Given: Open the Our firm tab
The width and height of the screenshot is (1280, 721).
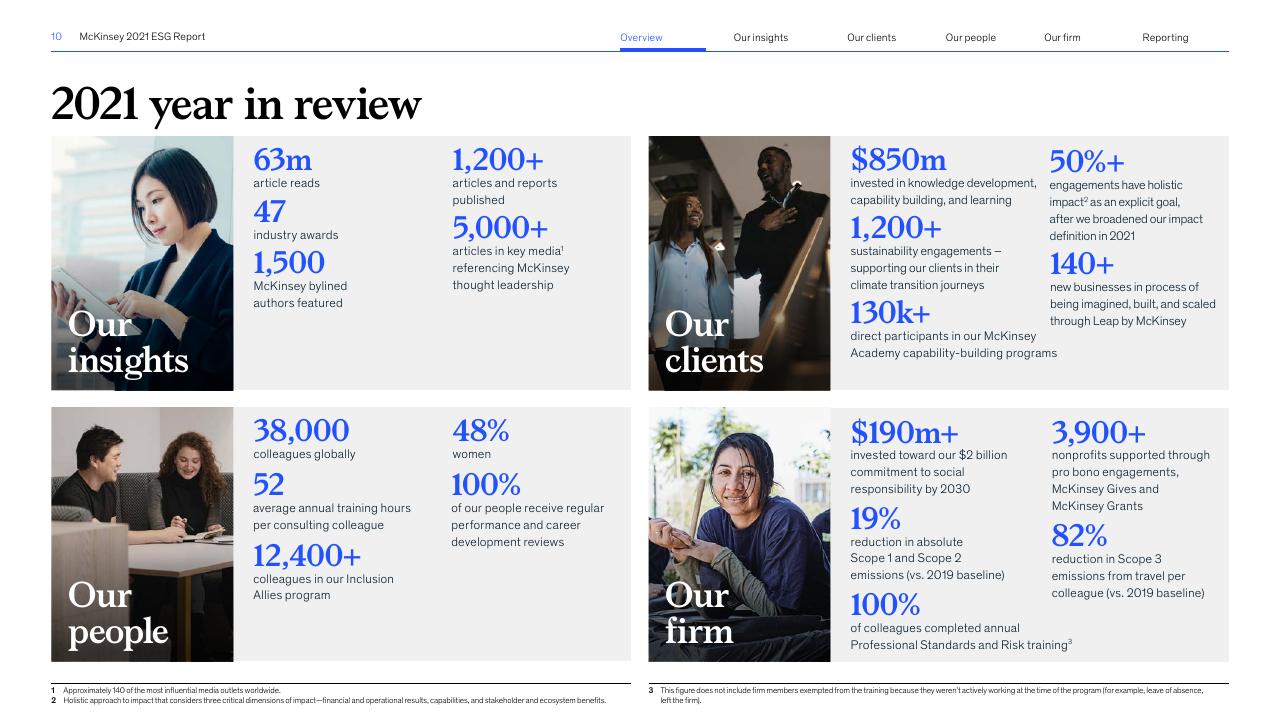Looking at the screenshot, I should (1062, 38).
